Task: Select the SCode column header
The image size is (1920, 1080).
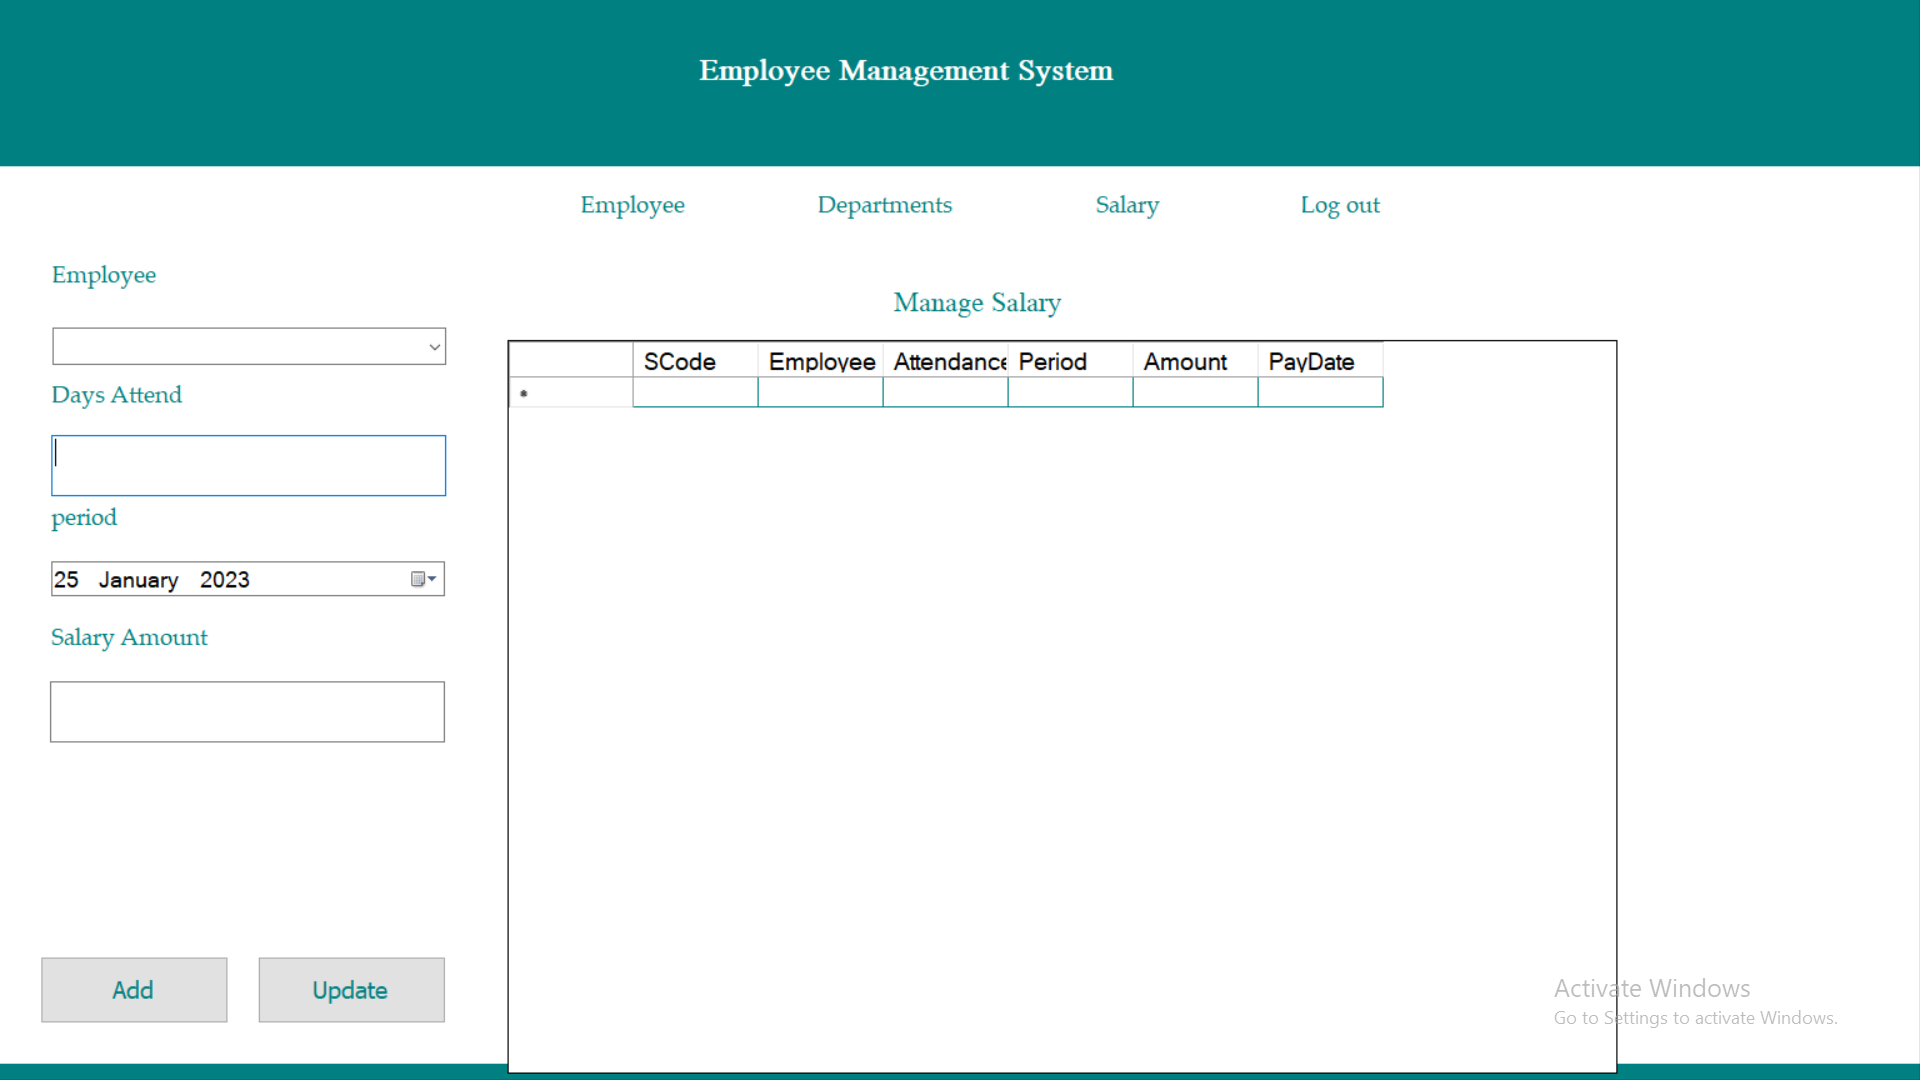Action: point(694,361)
